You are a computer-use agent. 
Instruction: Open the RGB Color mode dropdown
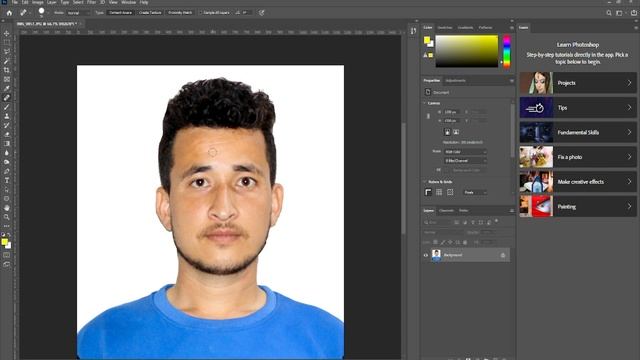(x=465, y=152)
